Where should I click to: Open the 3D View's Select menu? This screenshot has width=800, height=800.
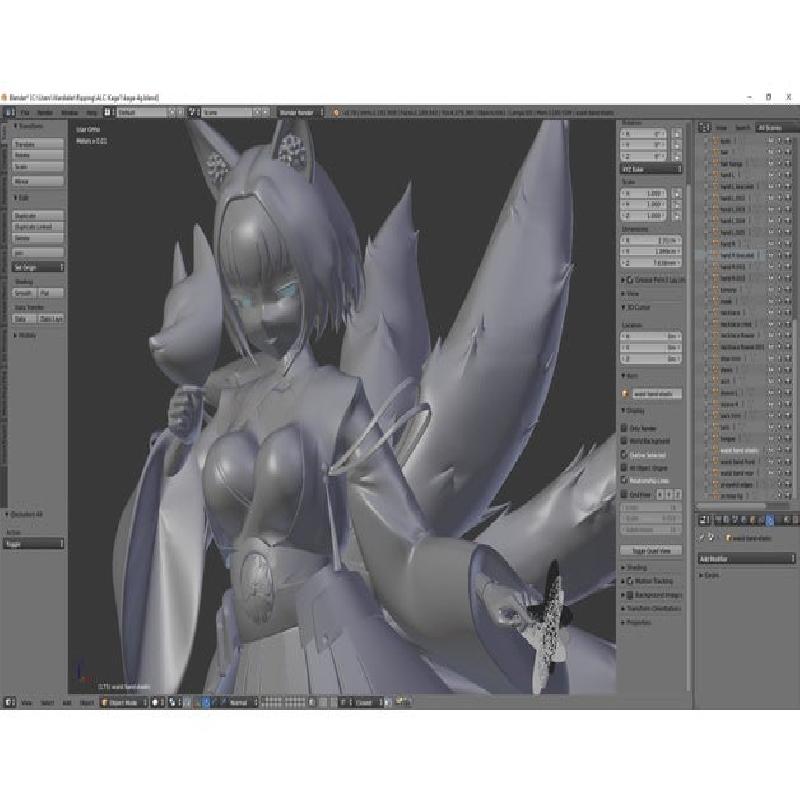tap(47, 703)
